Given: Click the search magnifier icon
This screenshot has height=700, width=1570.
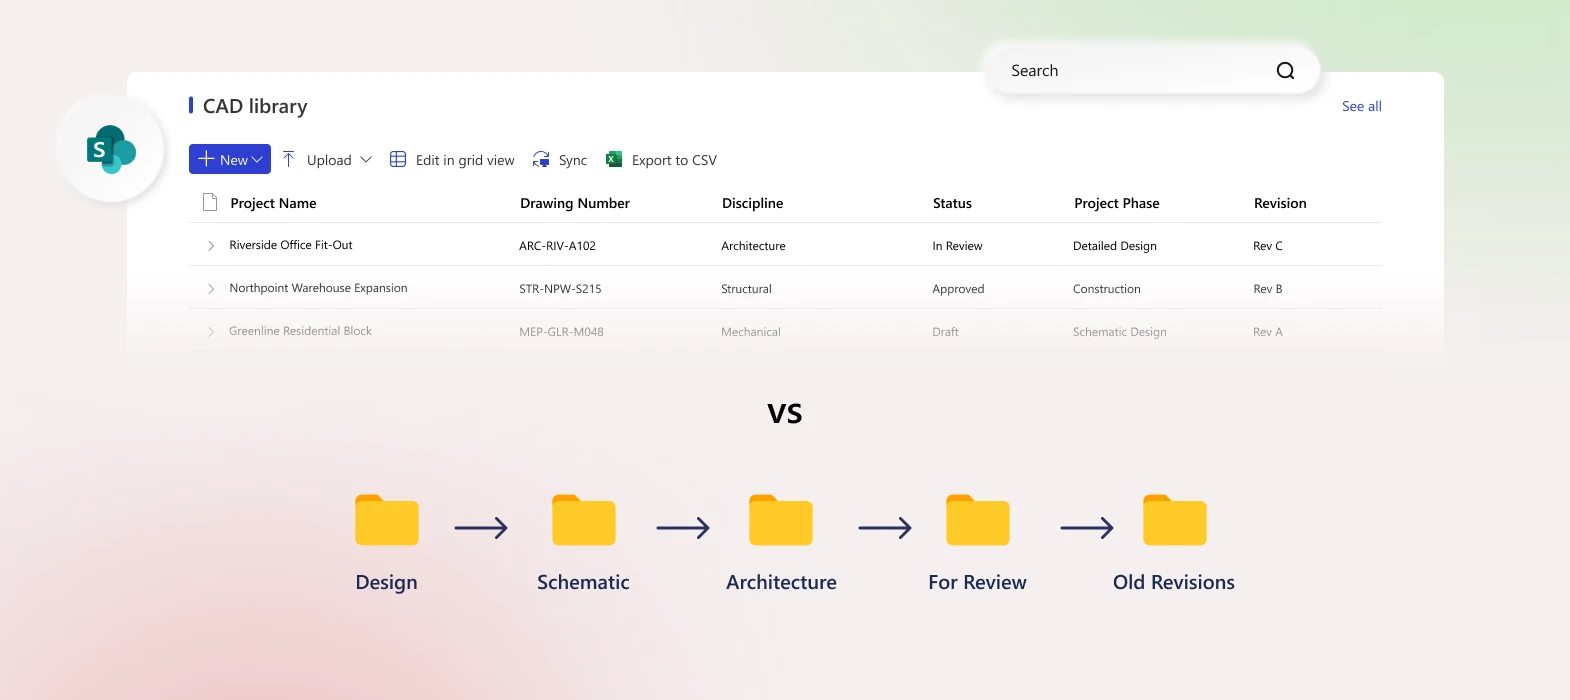Looking at the screenshot, I should [1285, 71].
